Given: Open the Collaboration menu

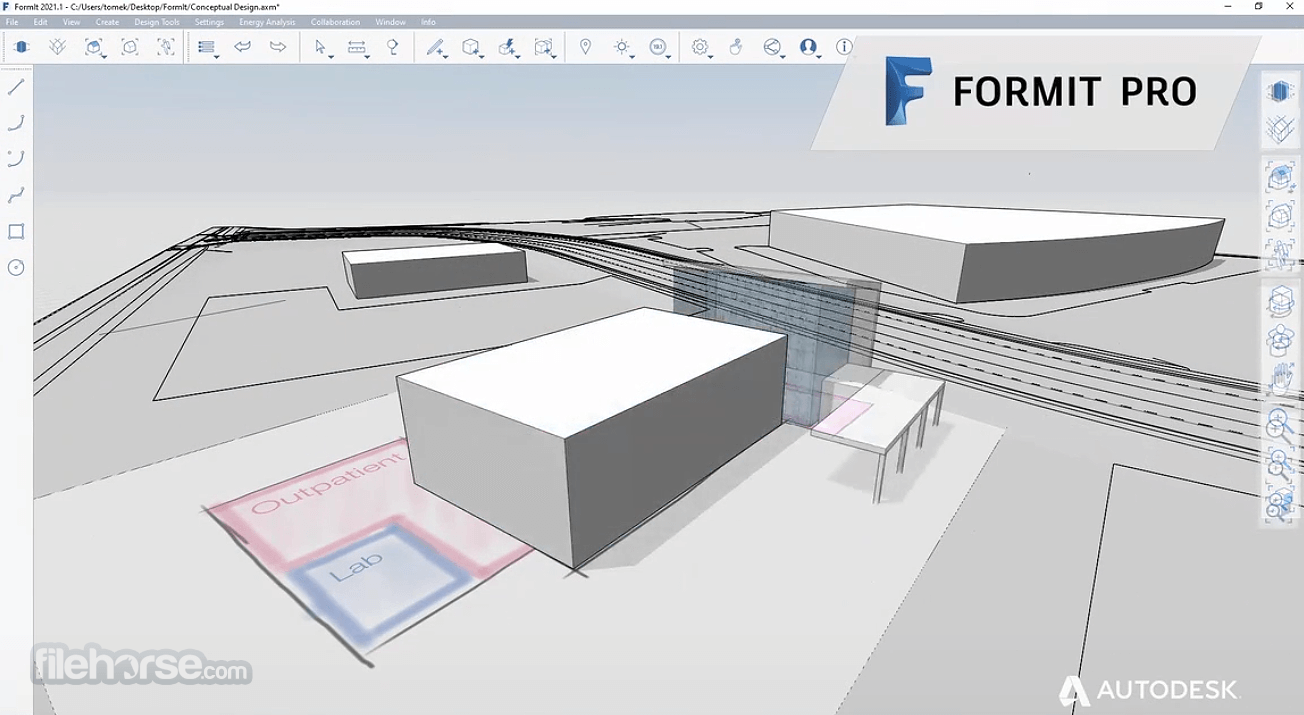Looking at the screenshot, I should 335,22.
